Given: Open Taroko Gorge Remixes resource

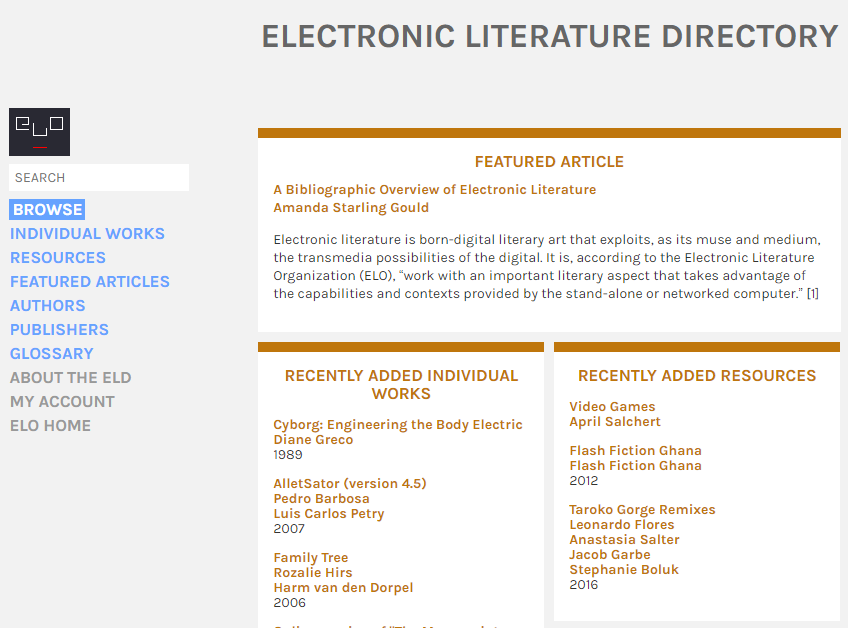Looking at the screenshot, I should pyautogui.click(x=642, y=510).
